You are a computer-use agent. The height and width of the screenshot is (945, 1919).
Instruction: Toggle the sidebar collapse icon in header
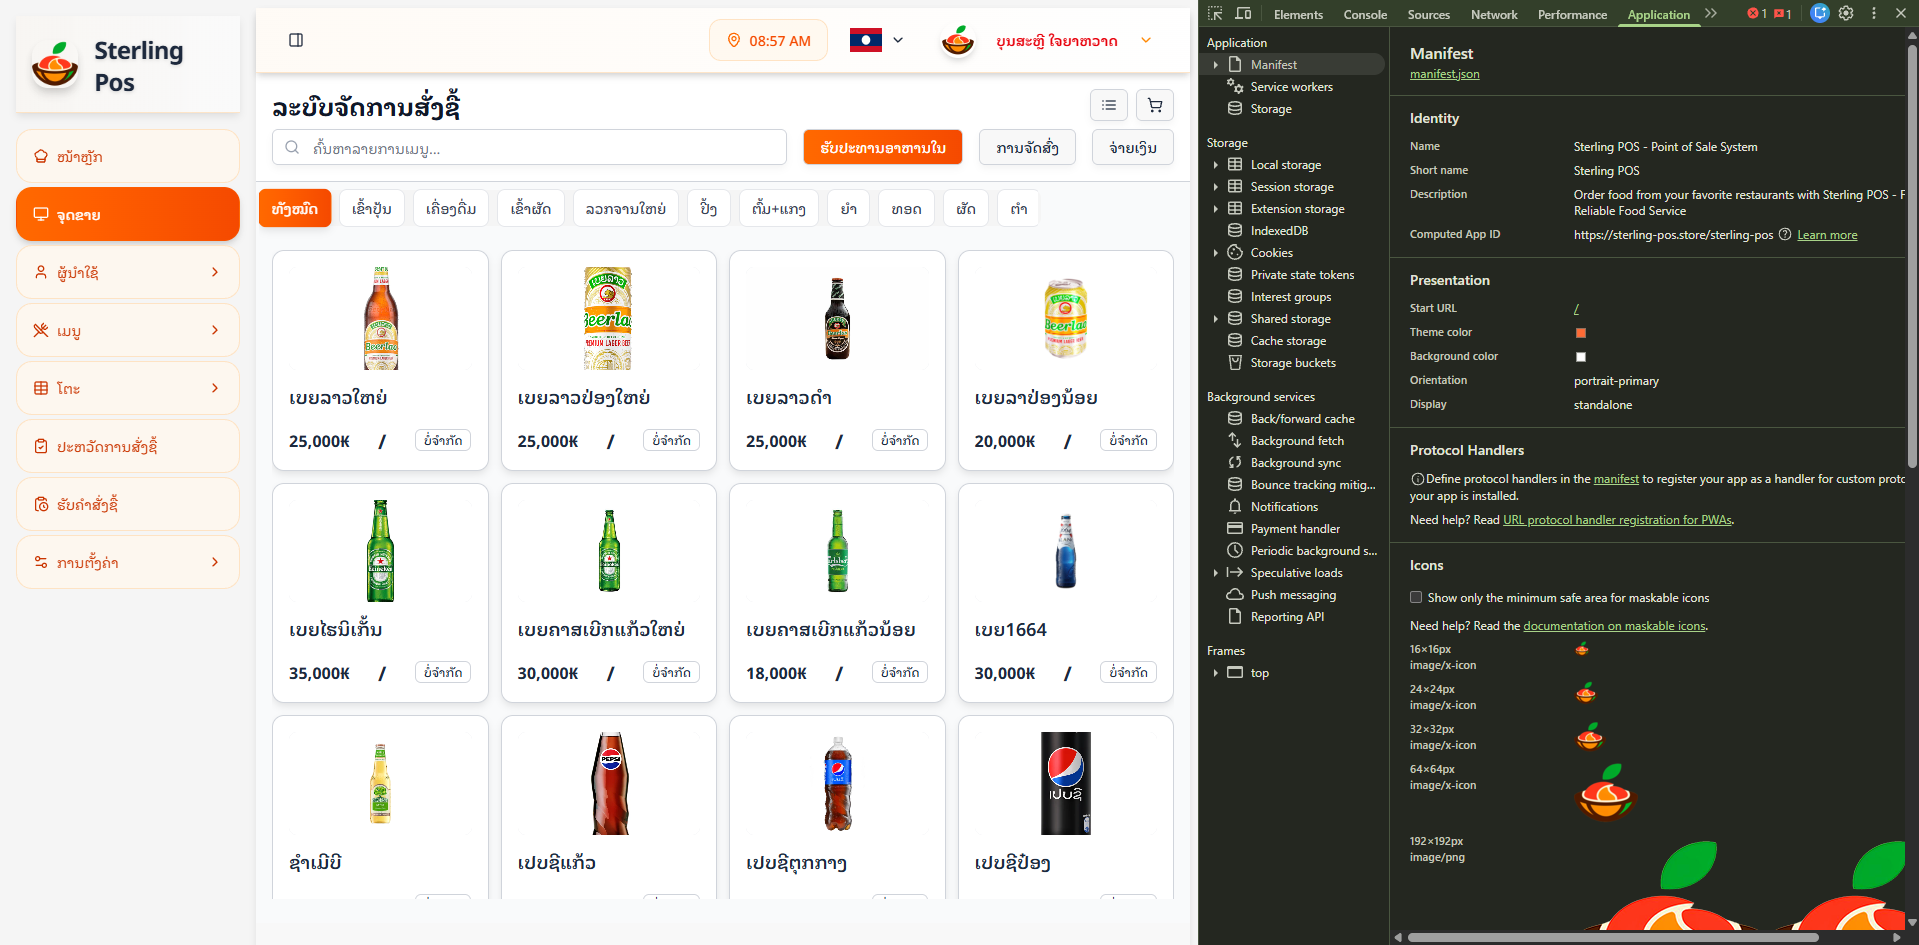point(296,40)
